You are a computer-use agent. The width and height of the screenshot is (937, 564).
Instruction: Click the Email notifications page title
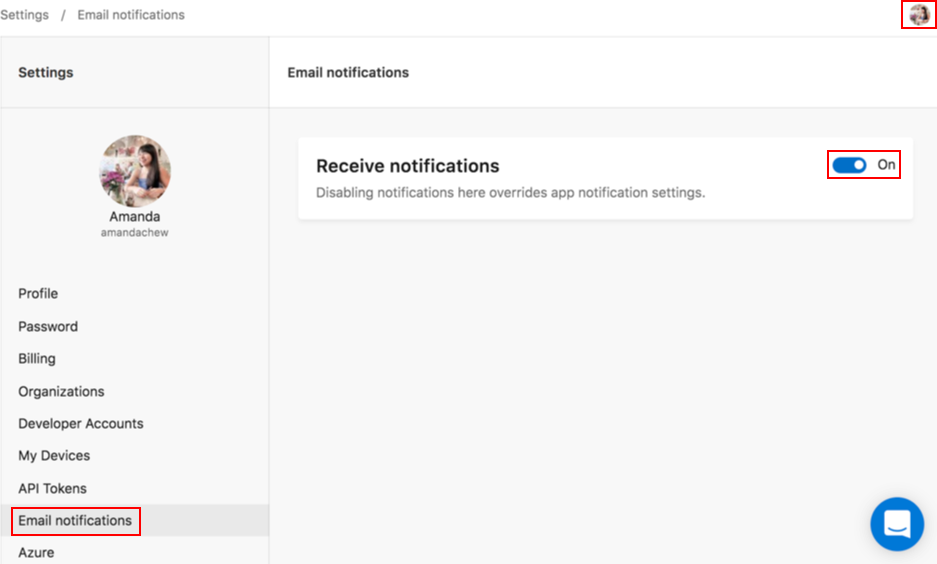click(x=348, y=72)
